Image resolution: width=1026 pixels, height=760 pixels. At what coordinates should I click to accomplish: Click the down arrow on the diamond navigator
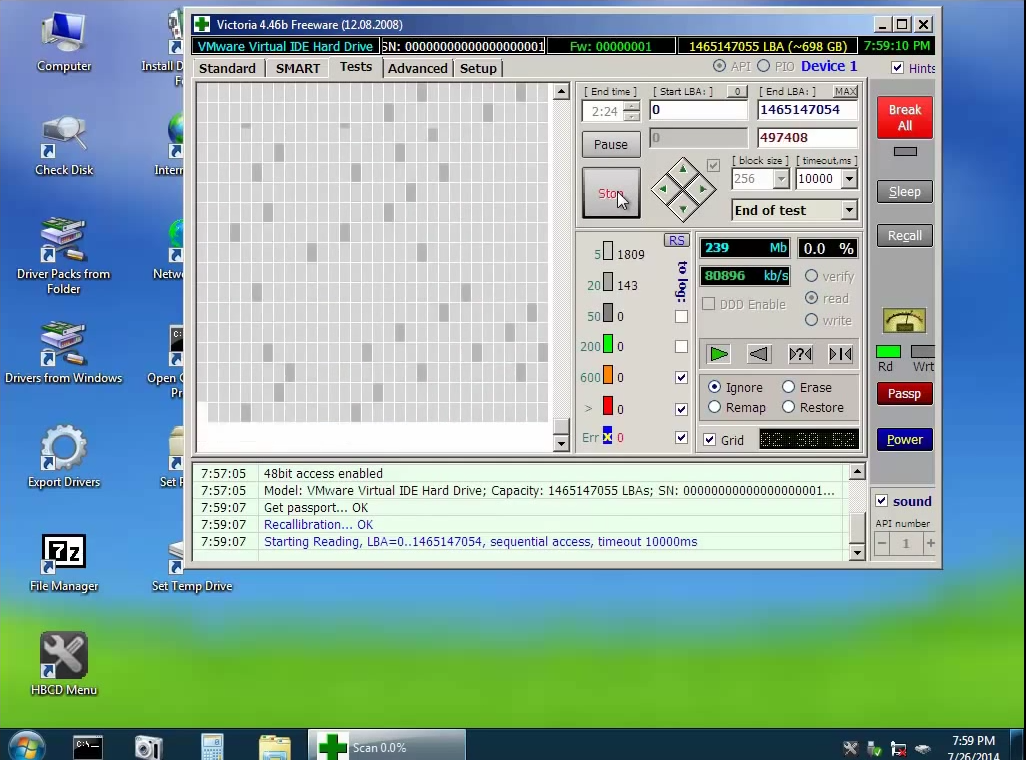[683, 209]
